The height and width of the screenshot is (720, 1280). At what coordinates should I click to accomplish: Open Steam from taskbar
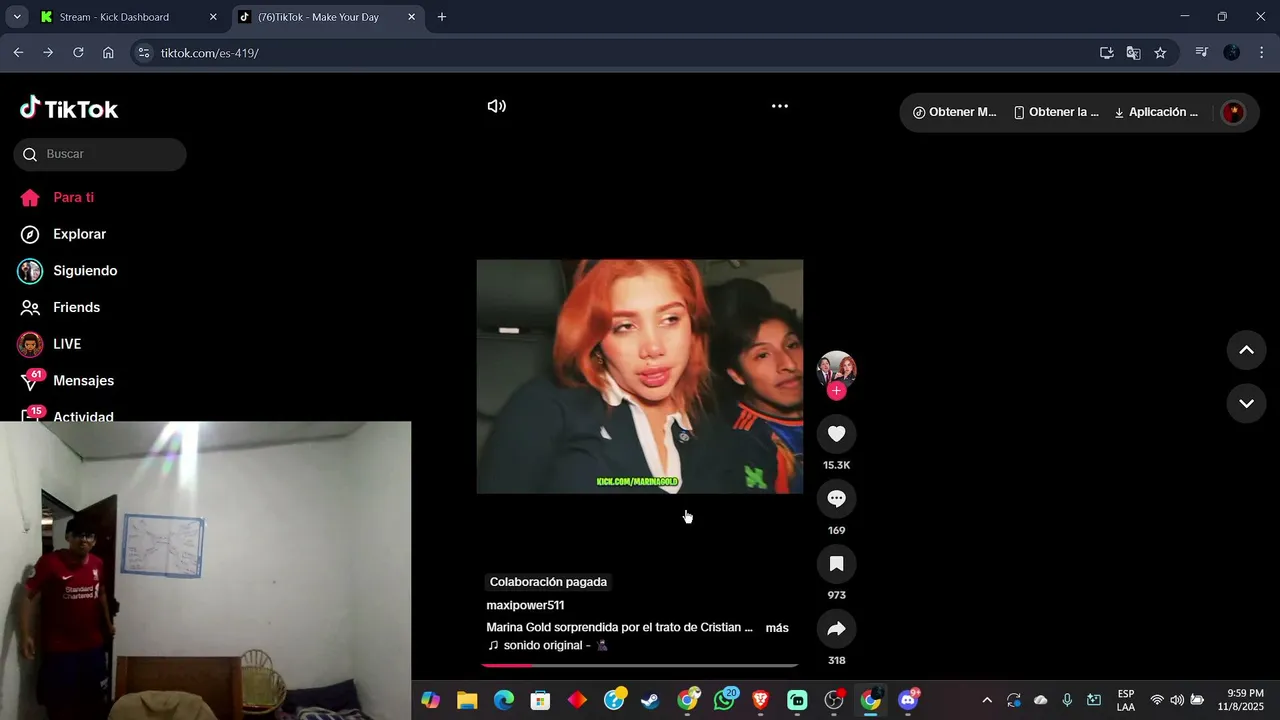650,700
